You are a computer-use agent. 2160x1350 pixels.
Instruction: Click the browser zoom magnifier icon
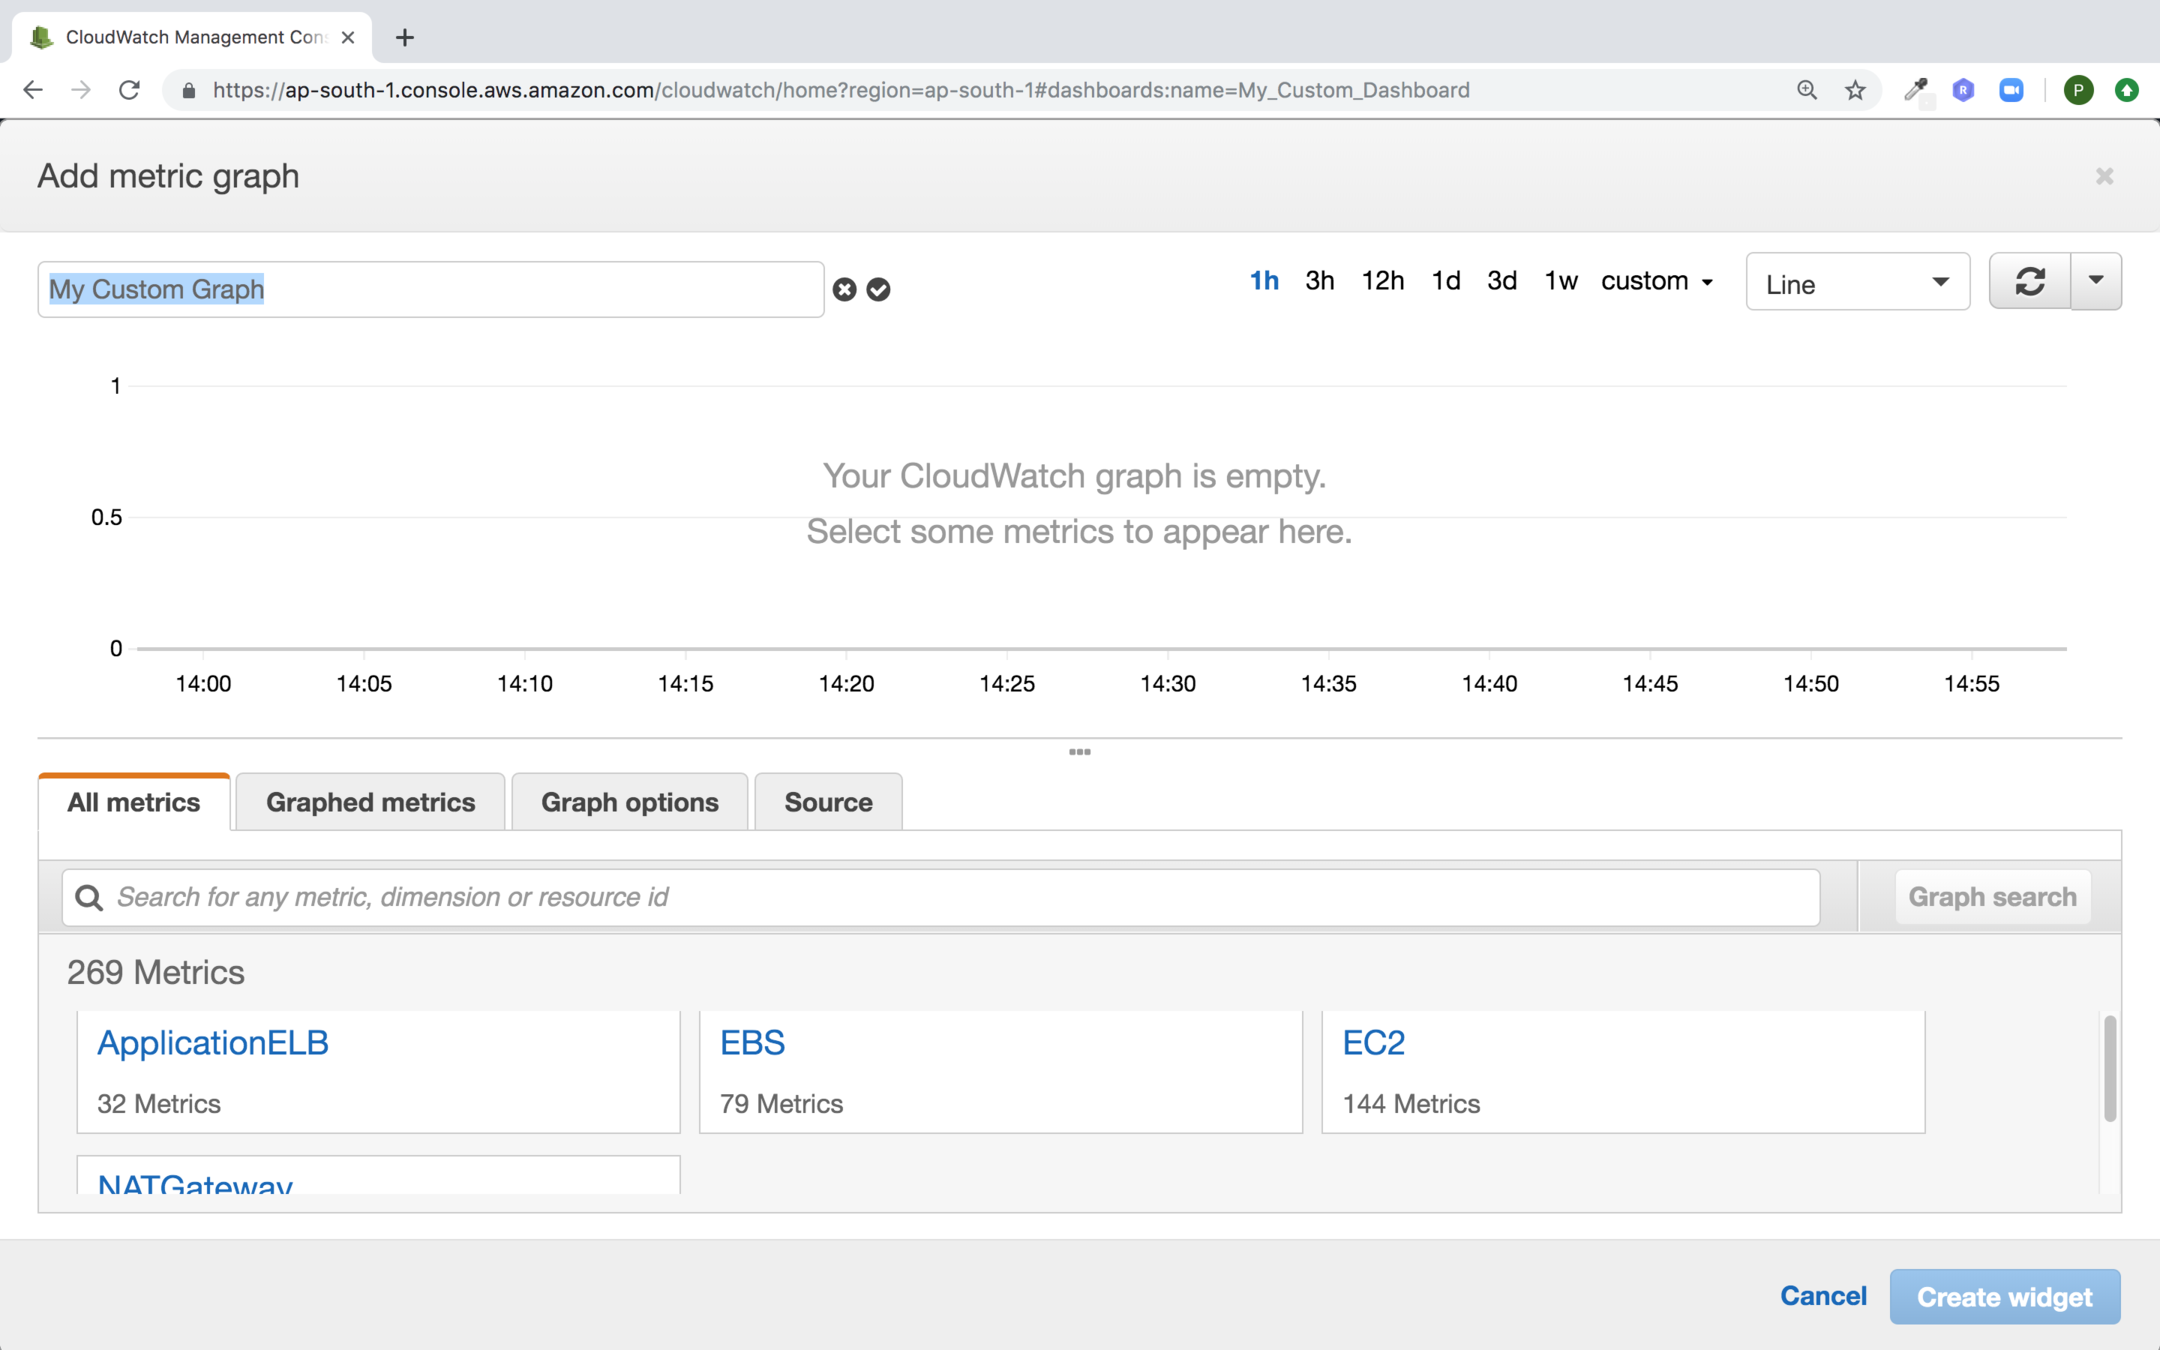(1806, 90)
